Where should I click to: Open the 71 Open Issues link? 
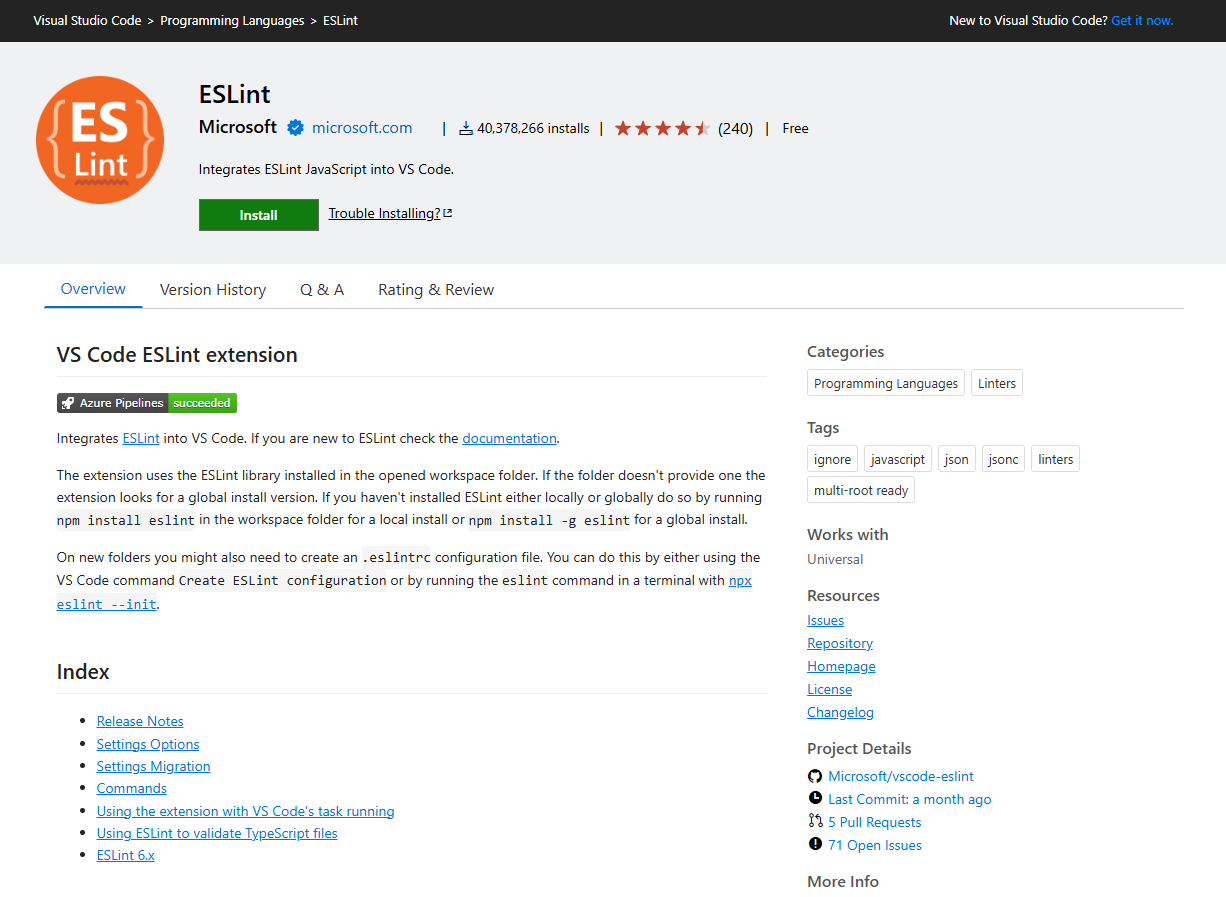coord(875,845)
